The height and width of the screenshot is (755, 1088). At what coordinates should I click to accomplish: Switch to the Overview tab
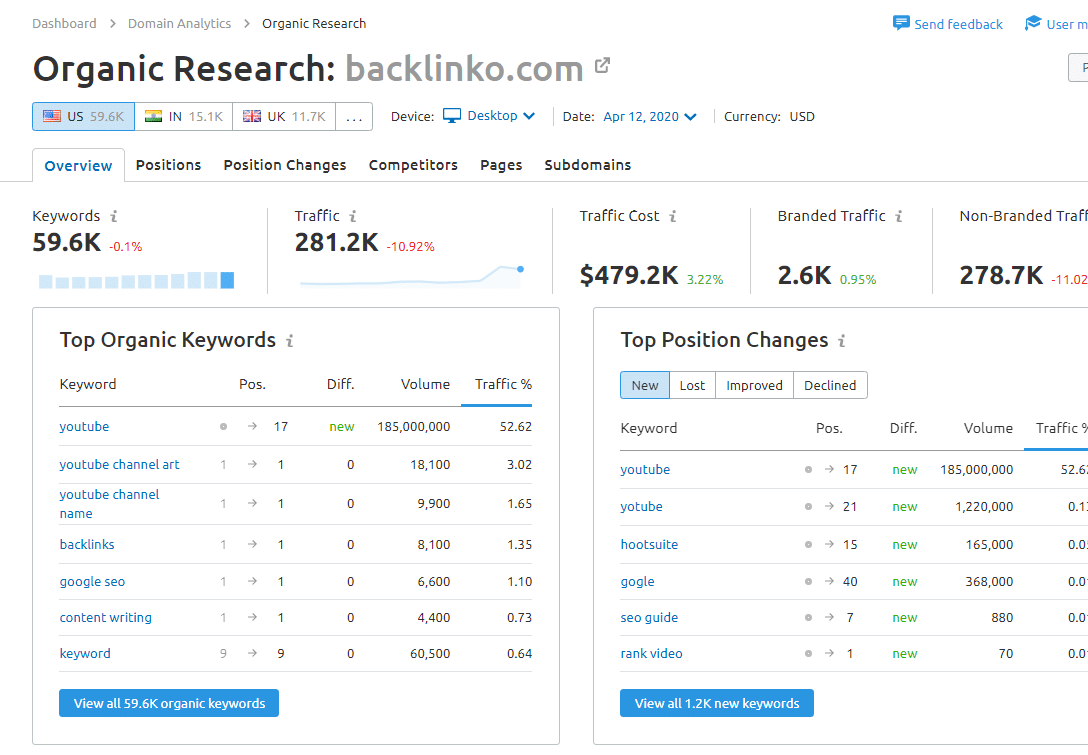click(x=78, y=166)
